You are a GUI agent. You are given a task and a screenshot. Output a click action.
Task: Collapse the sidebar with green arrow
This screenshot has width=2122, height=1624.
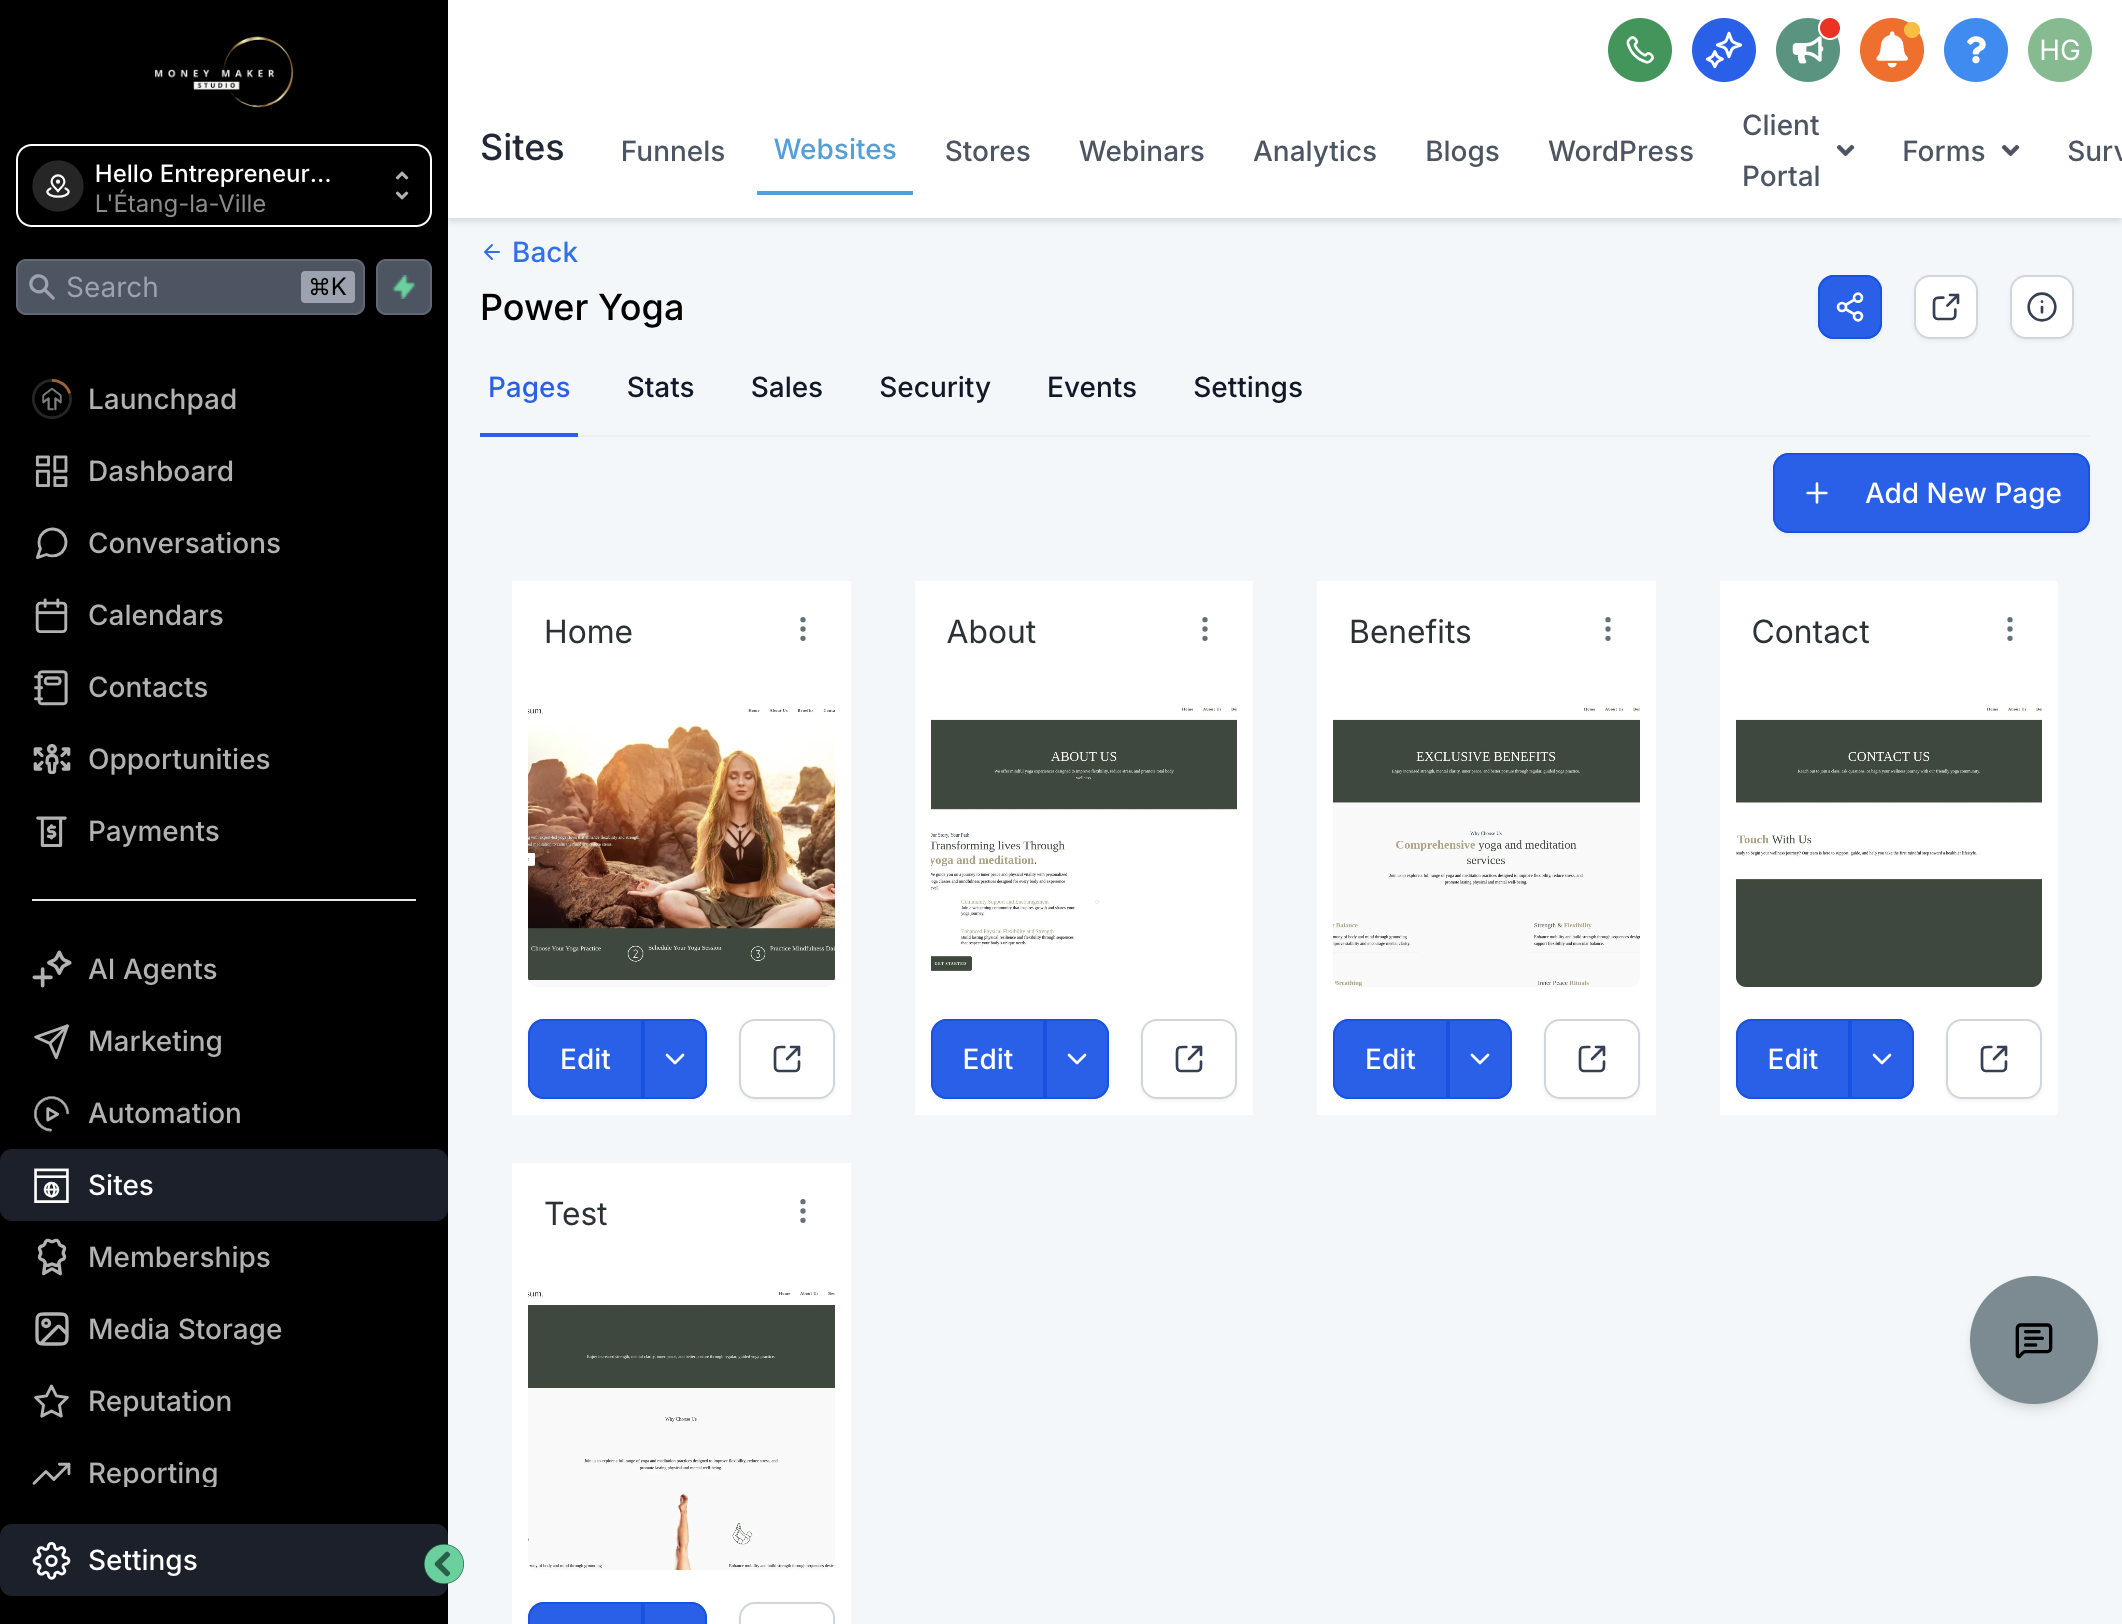pyautogui.click(x=444, y=1563)
